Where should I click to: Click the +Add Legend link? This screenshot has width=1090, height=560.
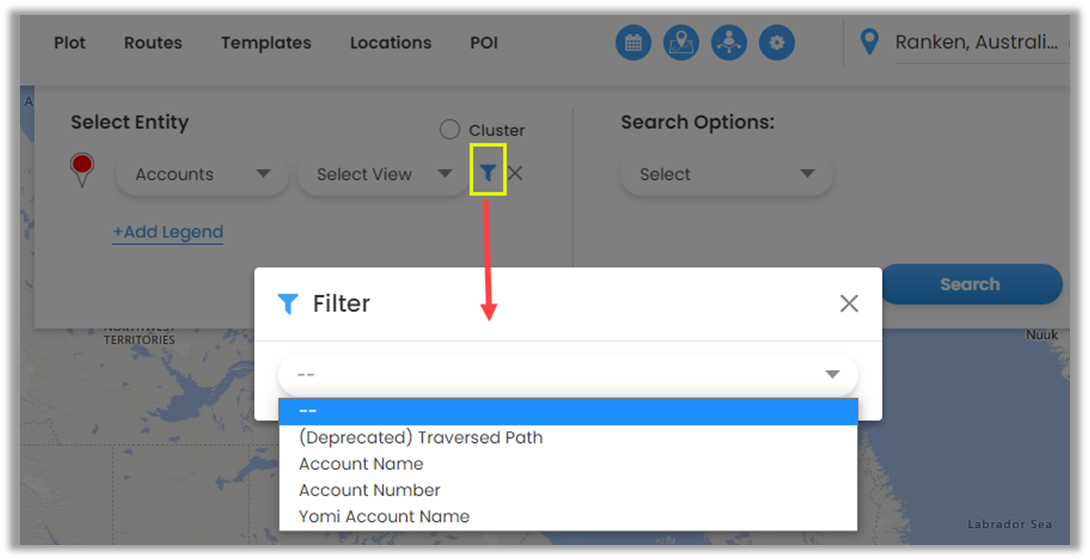coord(167,232)
